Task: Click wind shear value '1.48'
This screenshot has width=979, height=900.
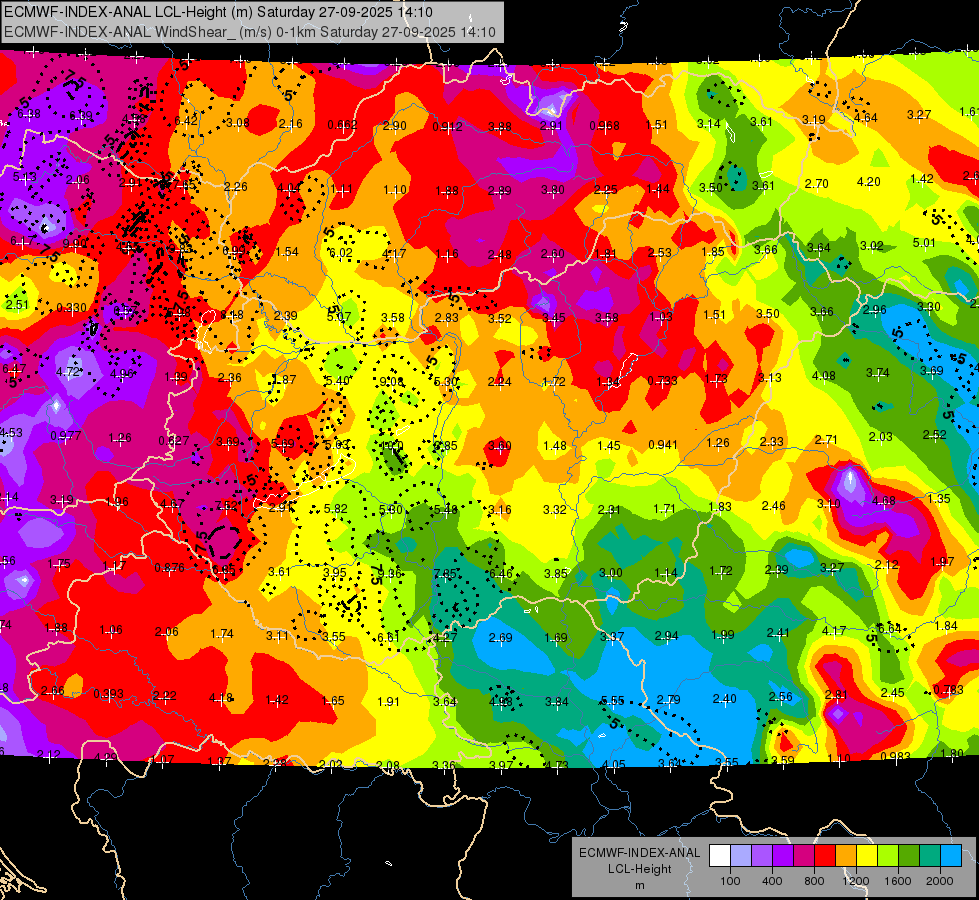Action: pos(554,445)
